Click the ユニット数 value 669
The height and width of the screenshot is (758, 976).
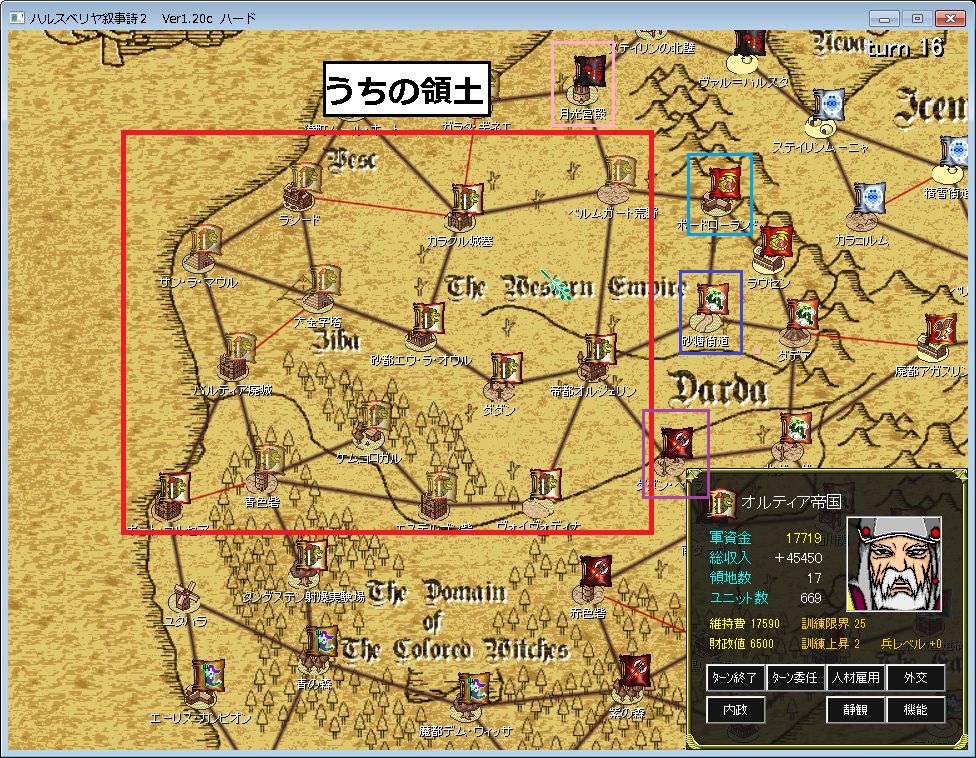[x=811, y=598]
